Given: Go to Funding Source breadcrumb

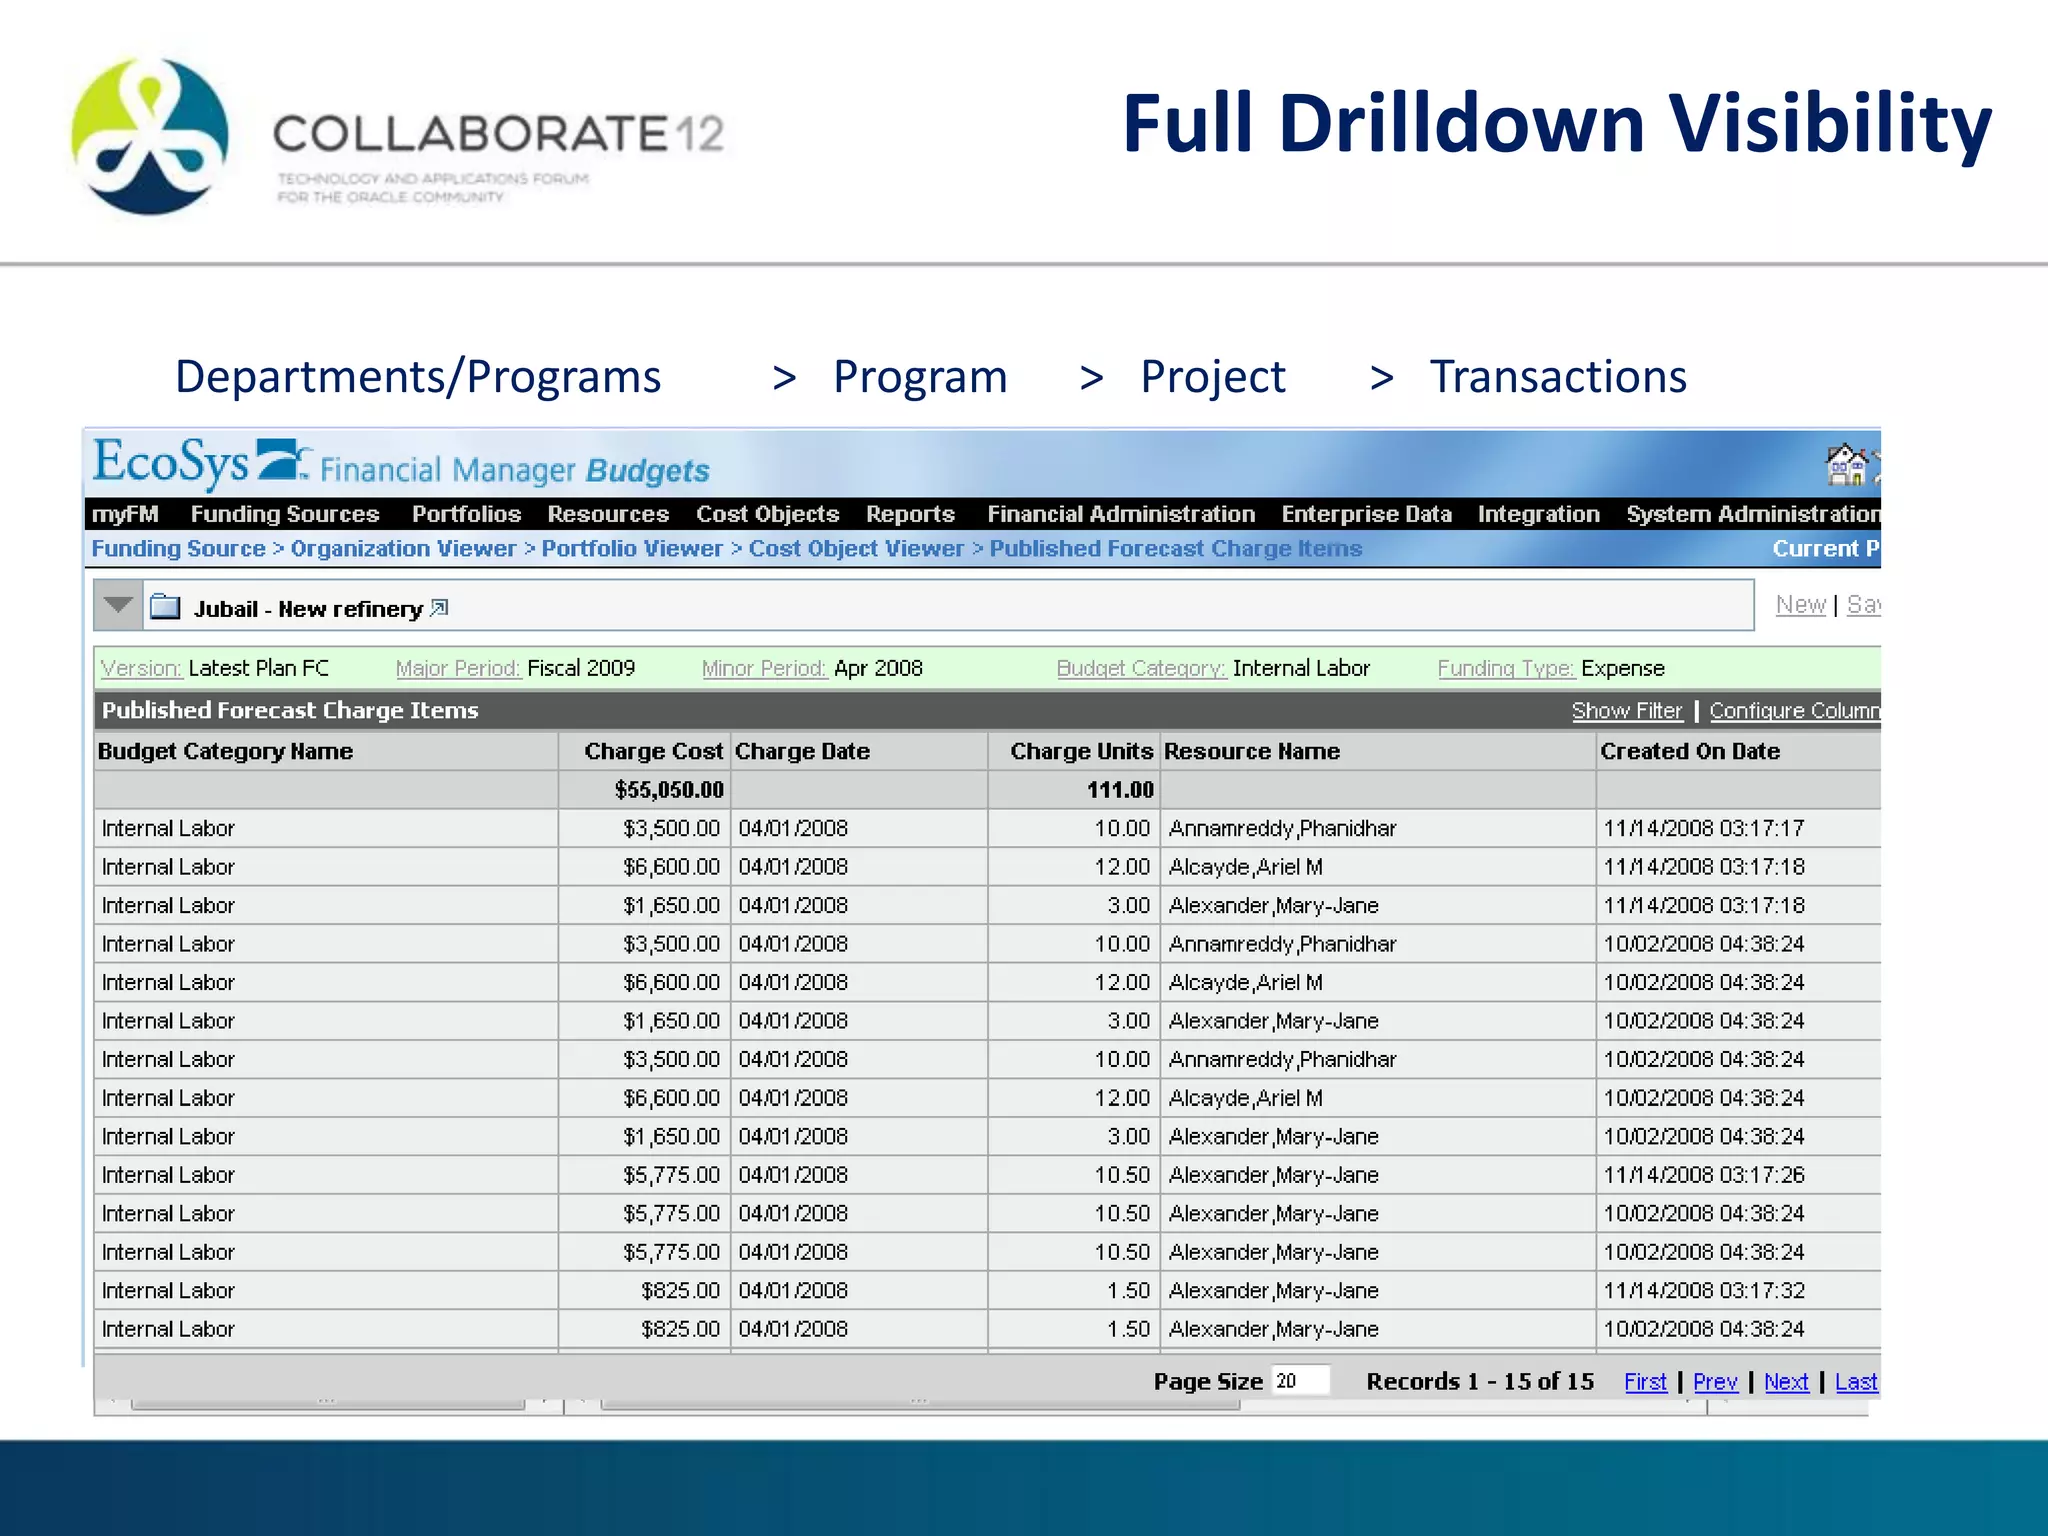Looking at the screenshot, I should (x=178, y=549).
